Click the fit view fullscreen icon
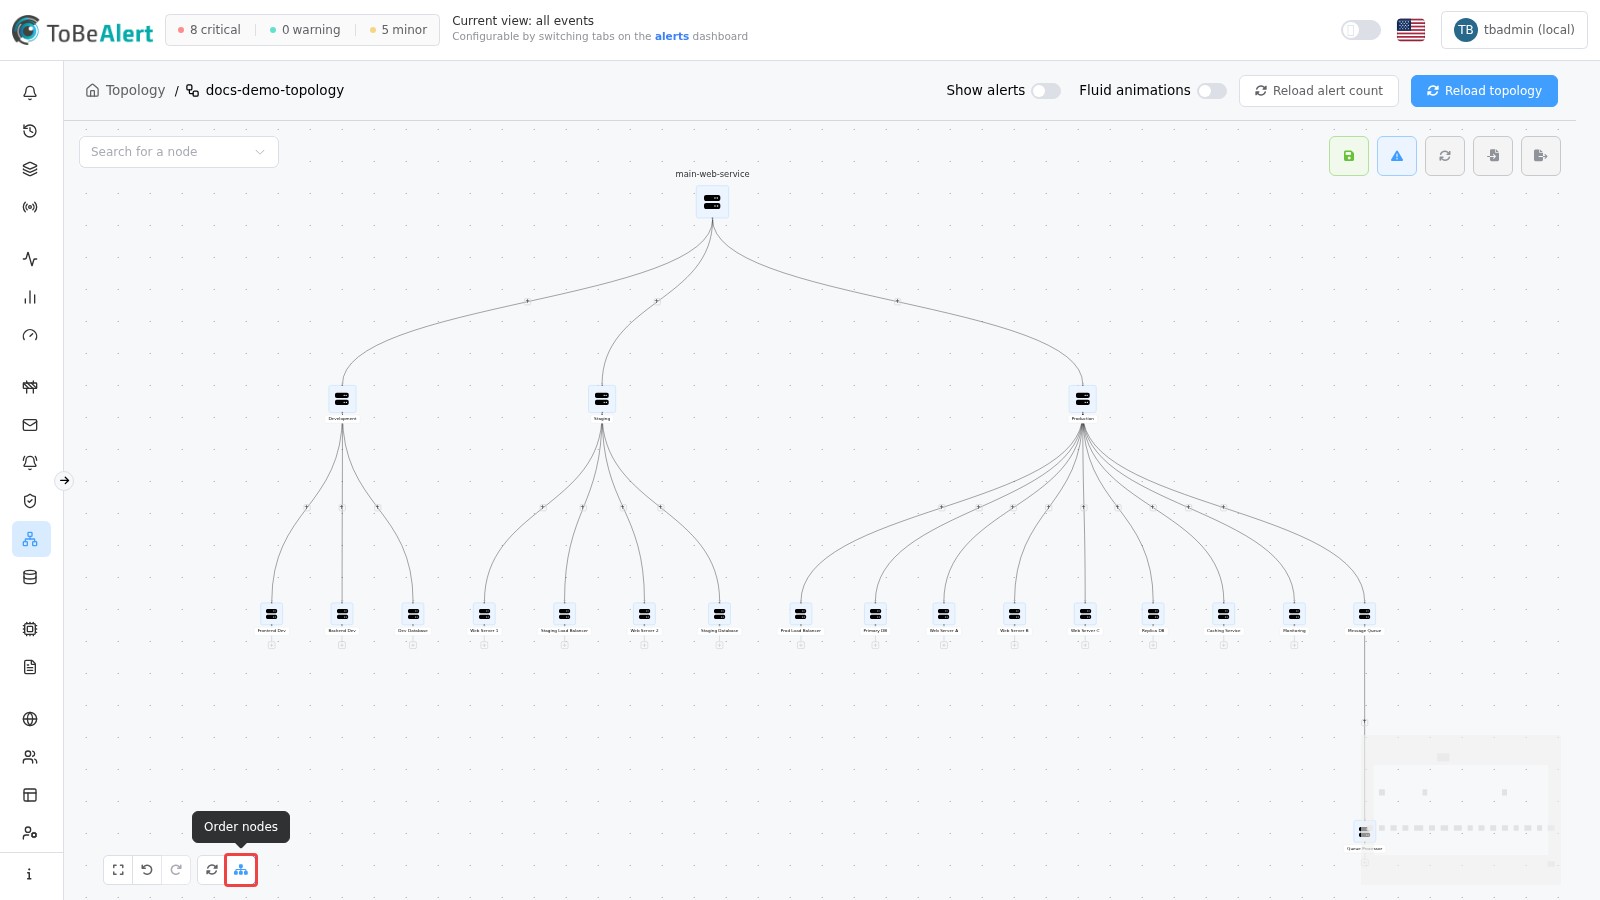 (118, 870)
